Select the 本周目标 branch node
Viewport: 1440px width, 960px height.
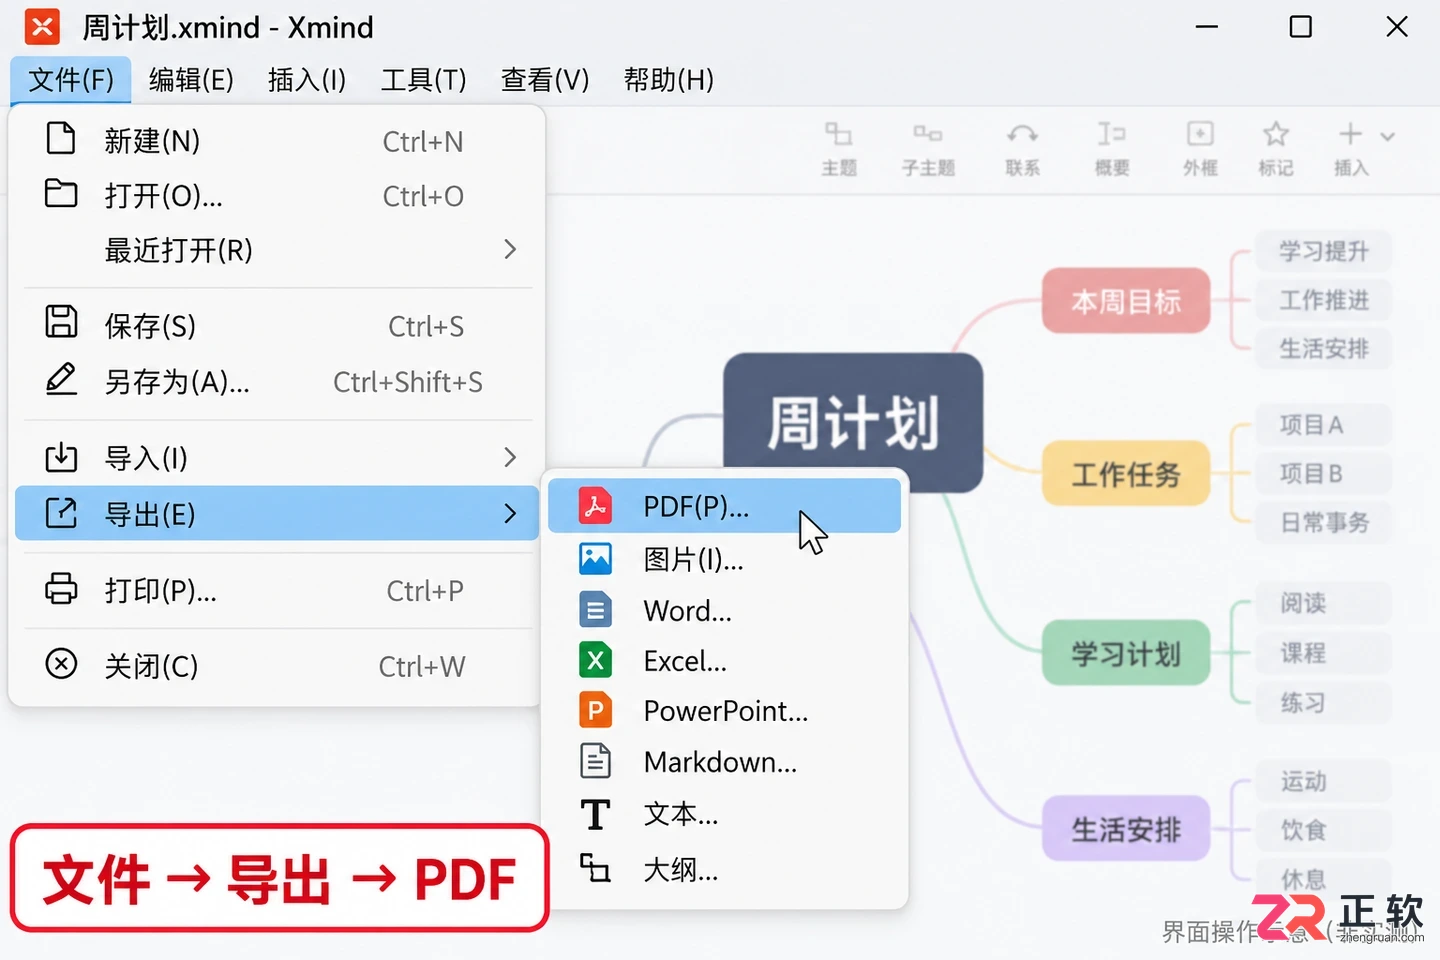(1126, 301)
